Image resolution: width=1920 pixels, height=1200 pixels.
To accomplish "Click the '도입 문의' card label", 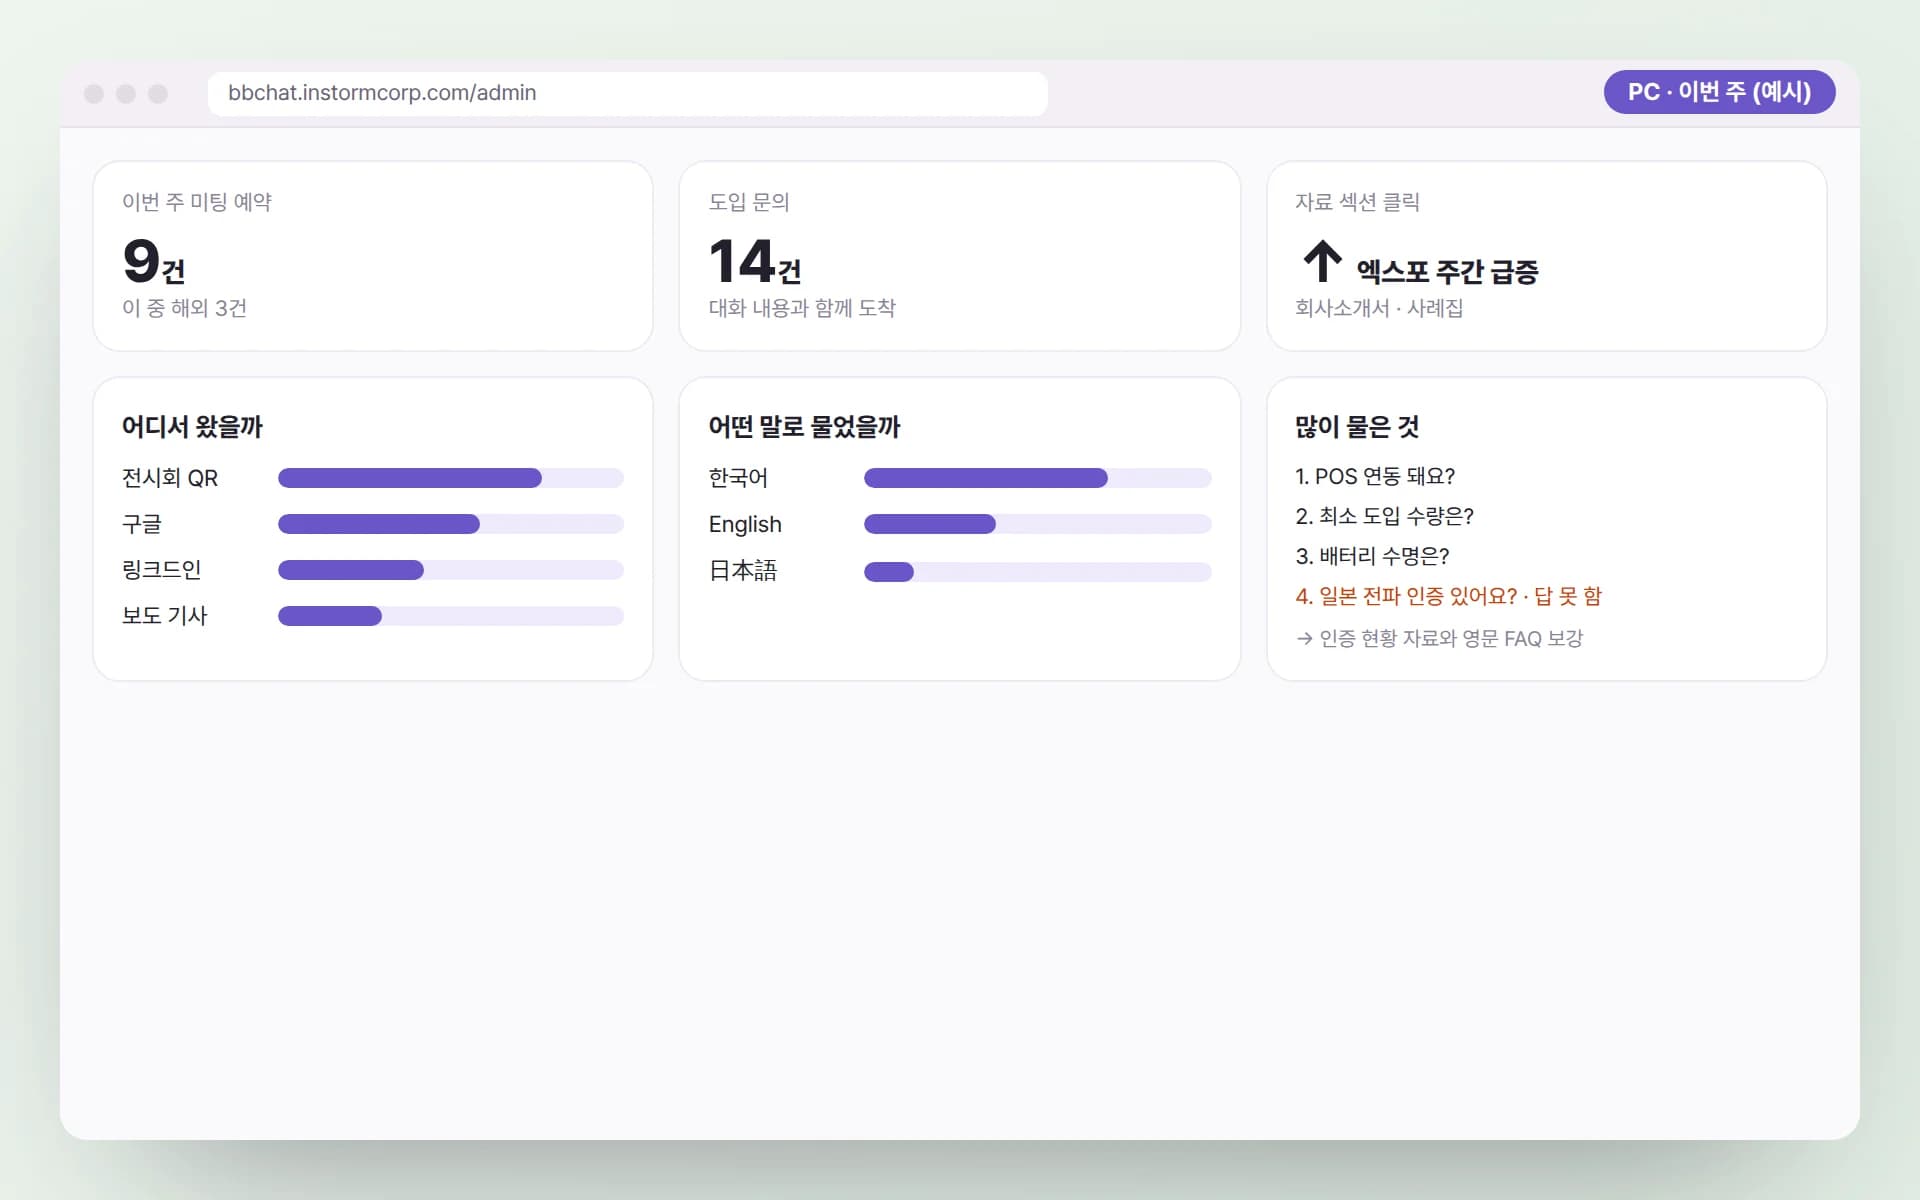I will [749, 202].
